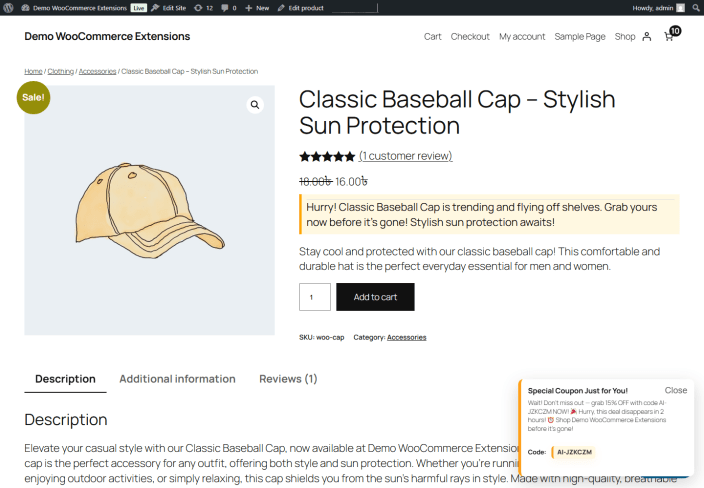Open the Accessories category link
Screen dimensions: 704x488
point(406,337)
